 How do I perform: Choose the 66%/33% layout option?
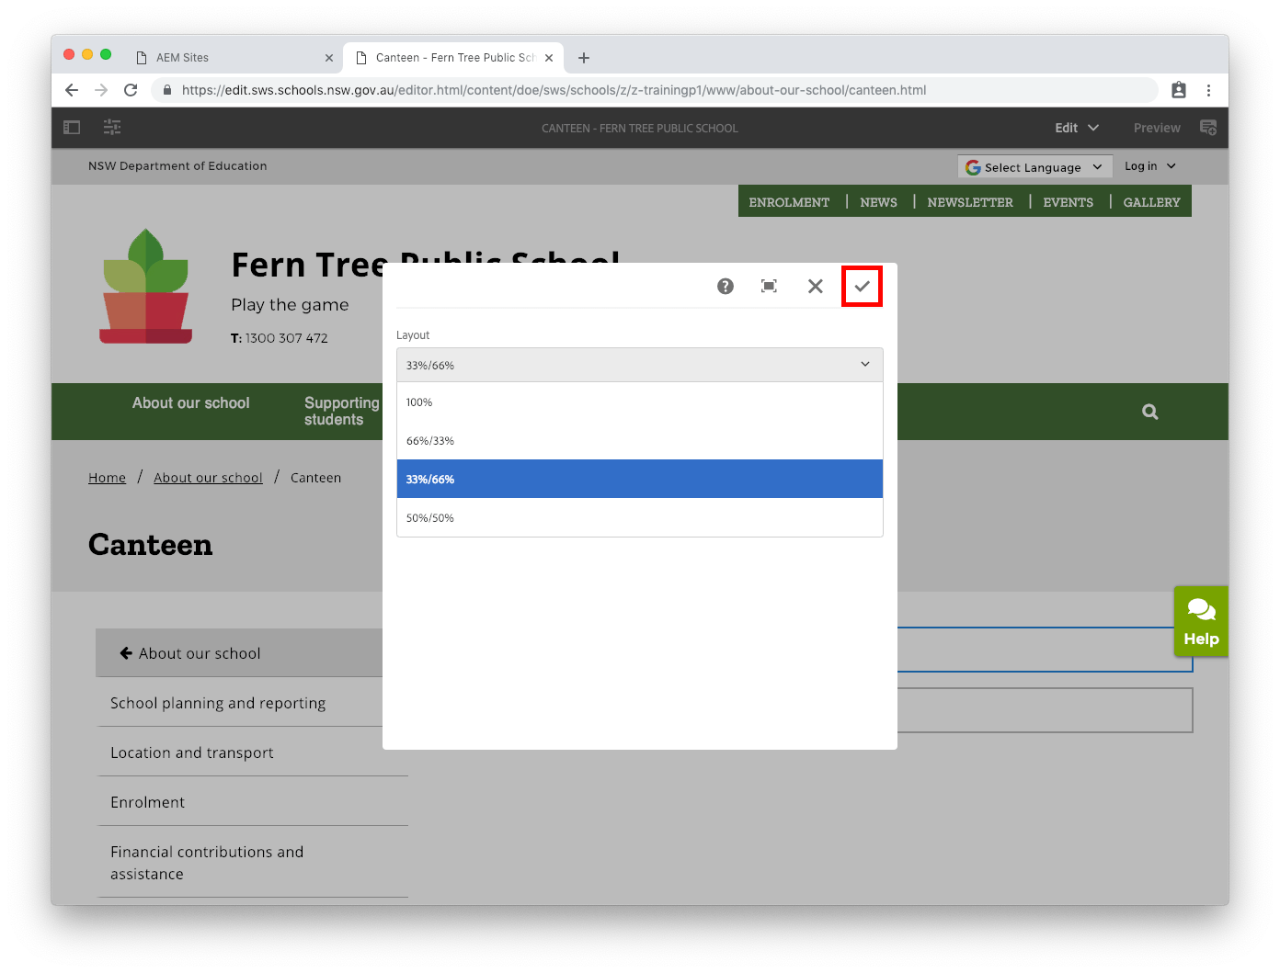pos(640,441)
